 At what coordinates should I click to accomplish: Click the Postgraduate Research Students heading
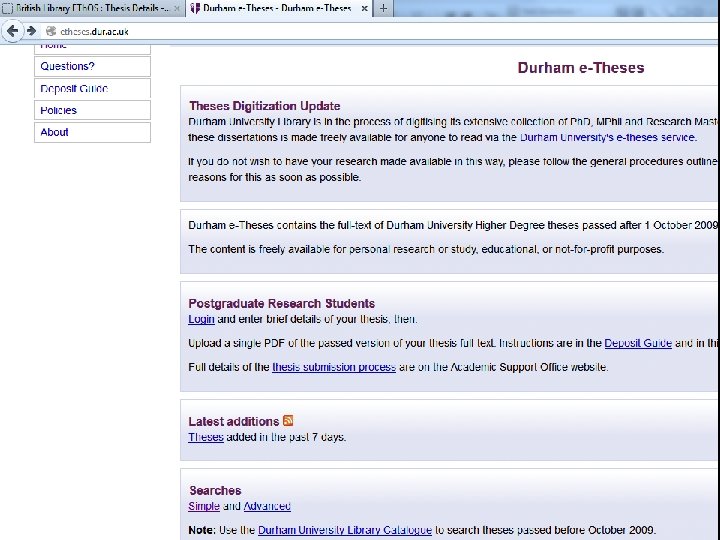[281, 304]
